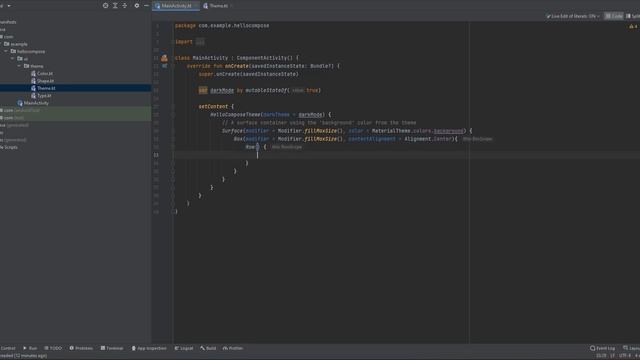Hide the project panel with minus icon
The width and height of the screenshot is (640, 360).
146,6
